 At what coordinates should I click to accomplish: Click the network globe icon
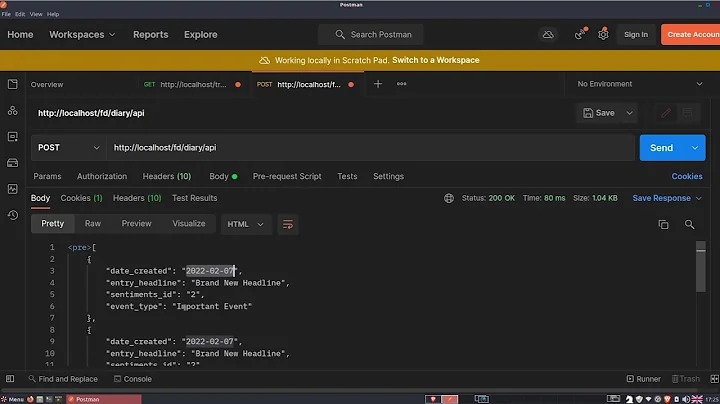pyautogui.click(x=449, y=198)
